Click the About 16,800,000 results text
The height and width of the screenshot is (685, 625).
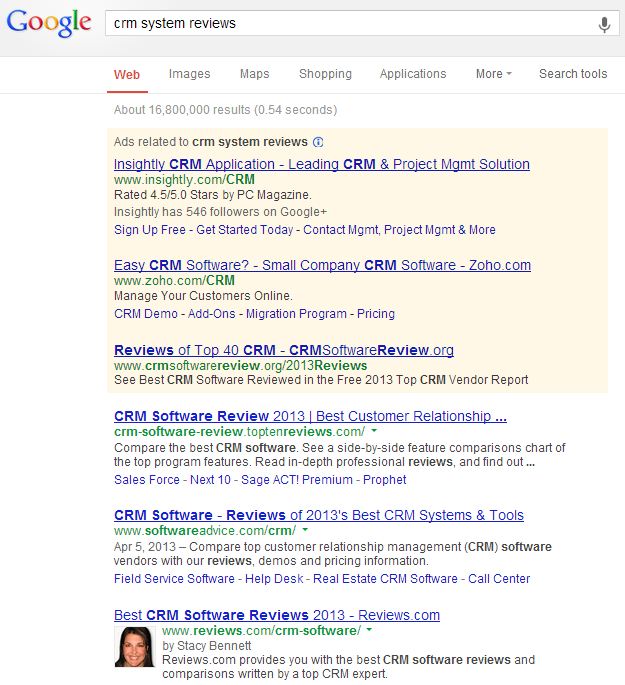[x=225, y=110]
